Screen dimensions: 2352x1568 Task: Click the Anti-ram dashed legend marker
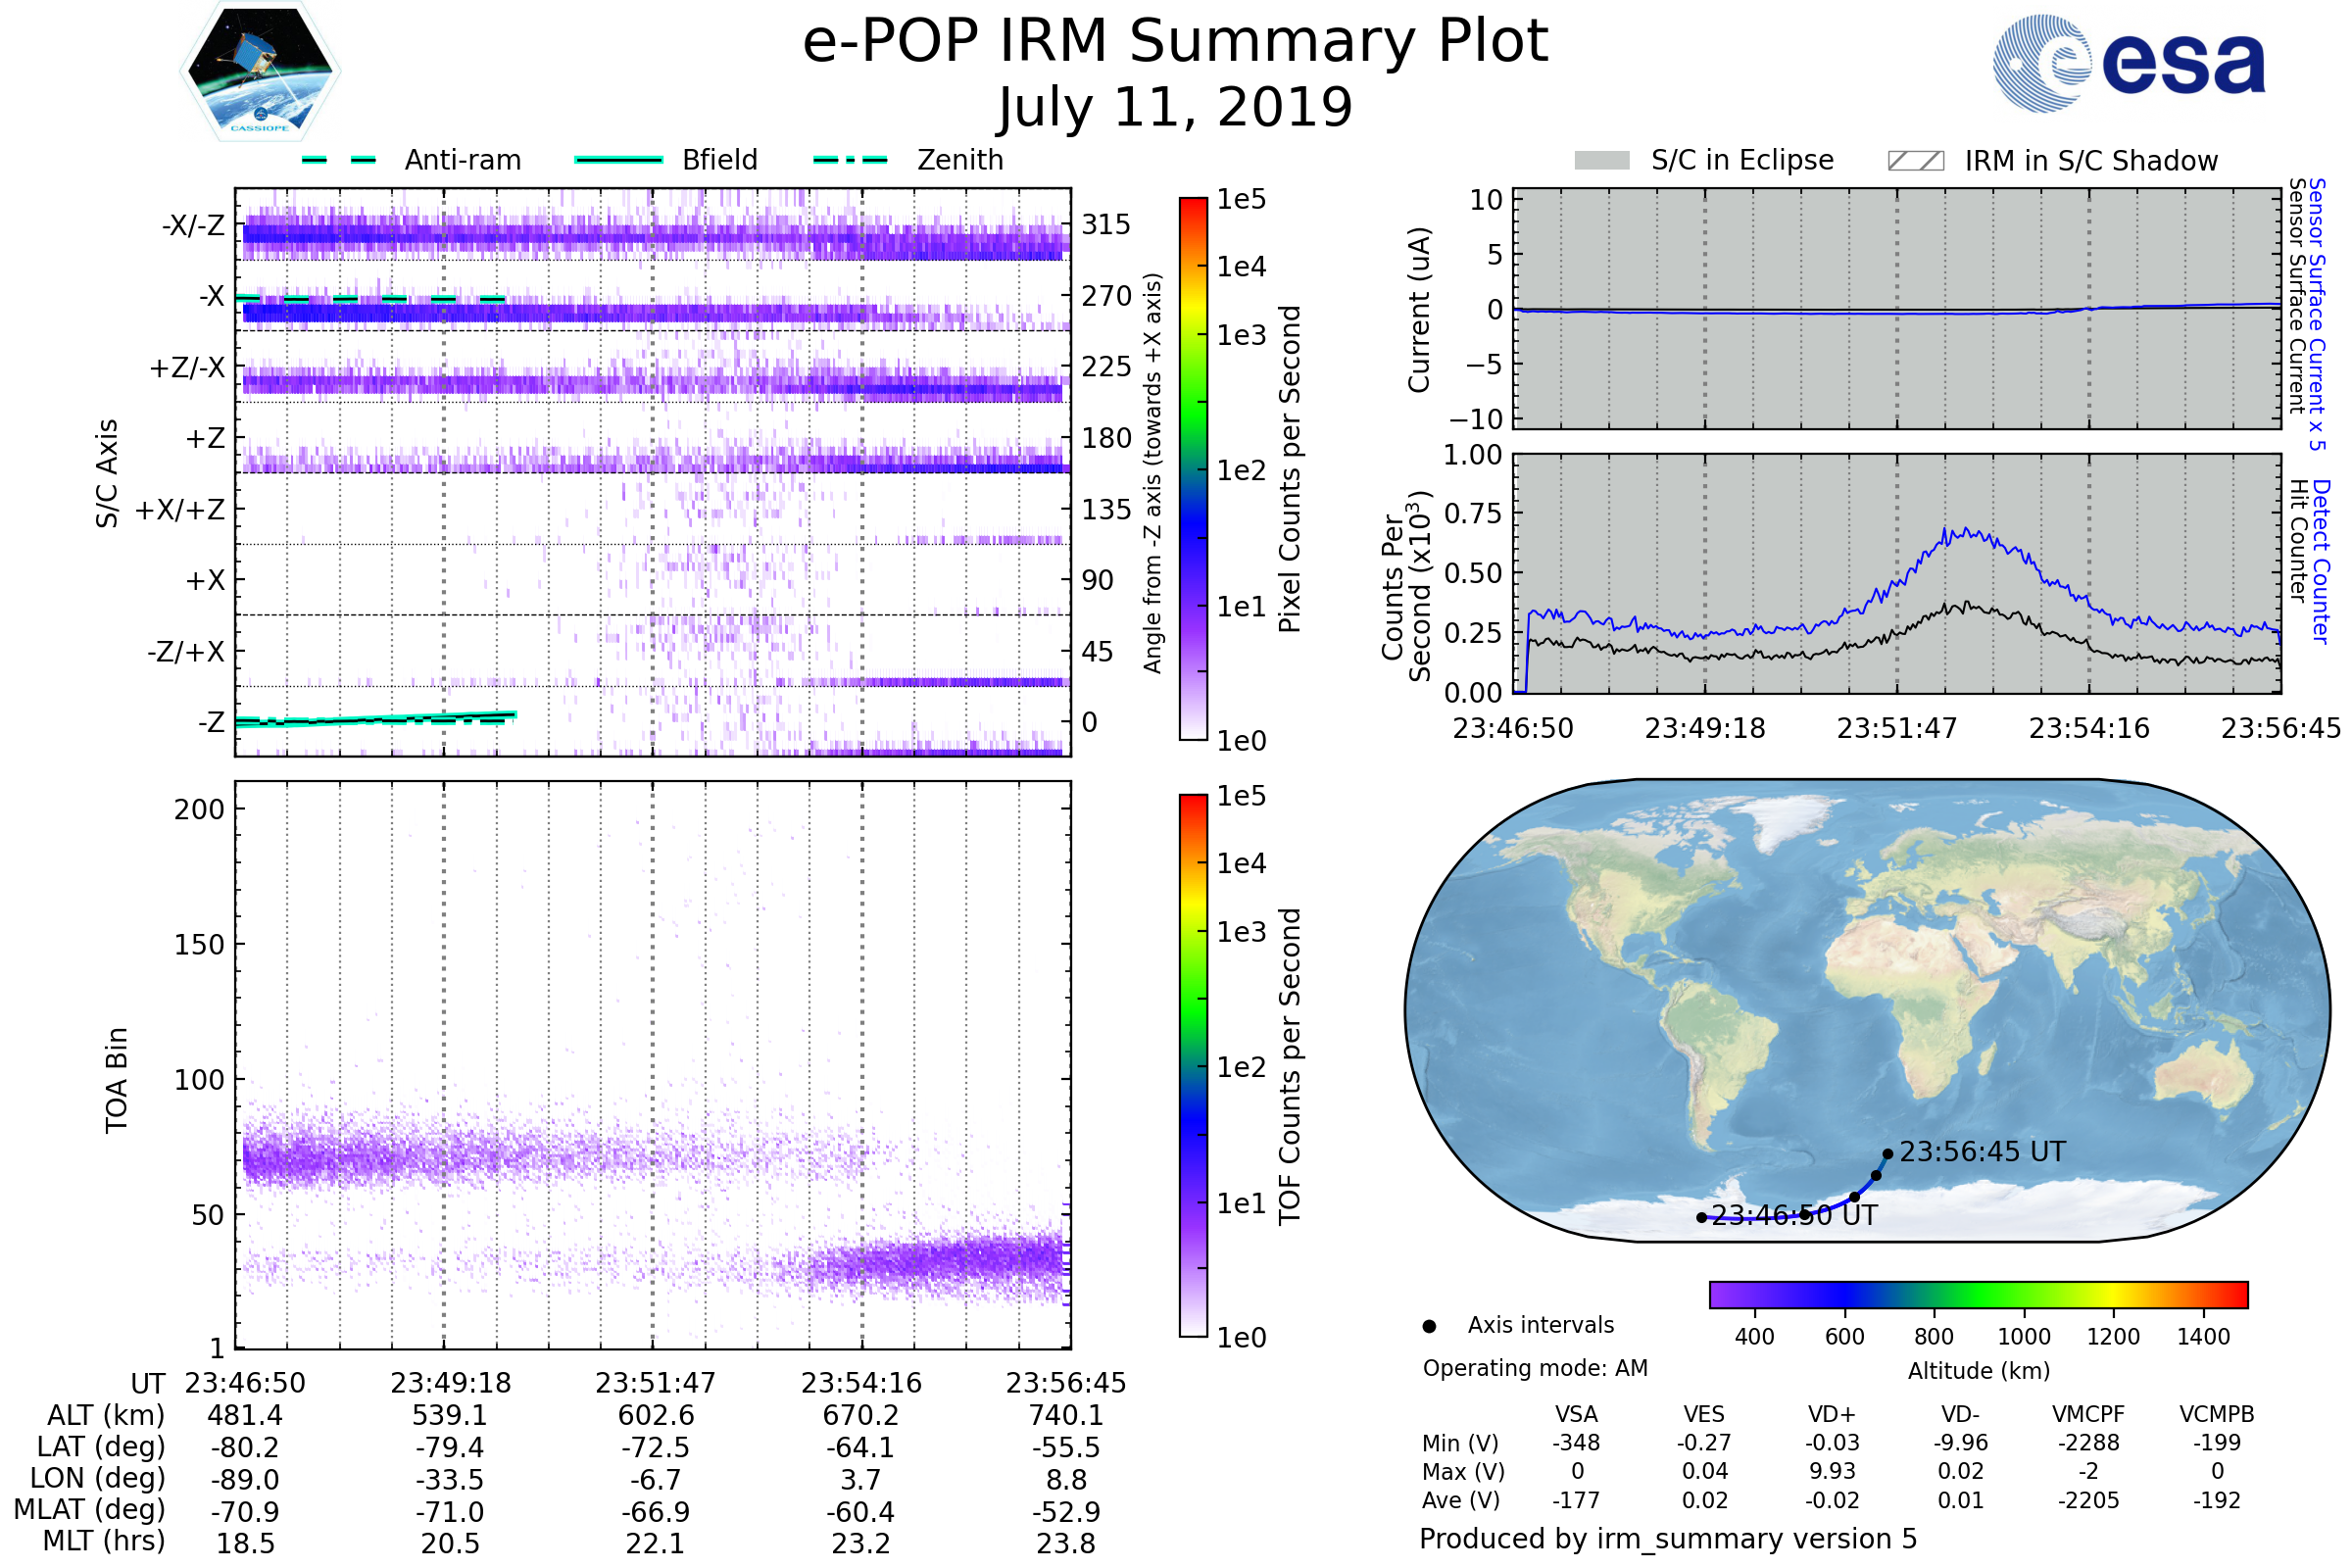[x=339, y=160]
